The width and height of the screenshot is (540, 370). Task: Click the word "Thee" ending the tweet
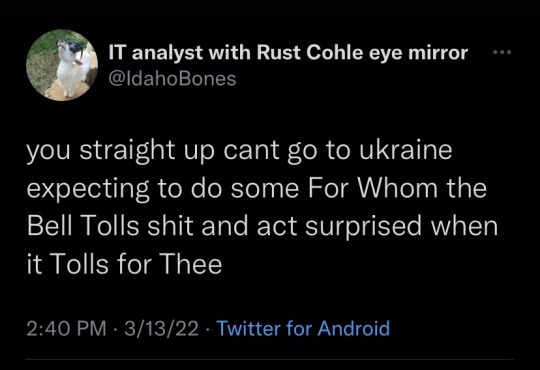tap(191, 263)
